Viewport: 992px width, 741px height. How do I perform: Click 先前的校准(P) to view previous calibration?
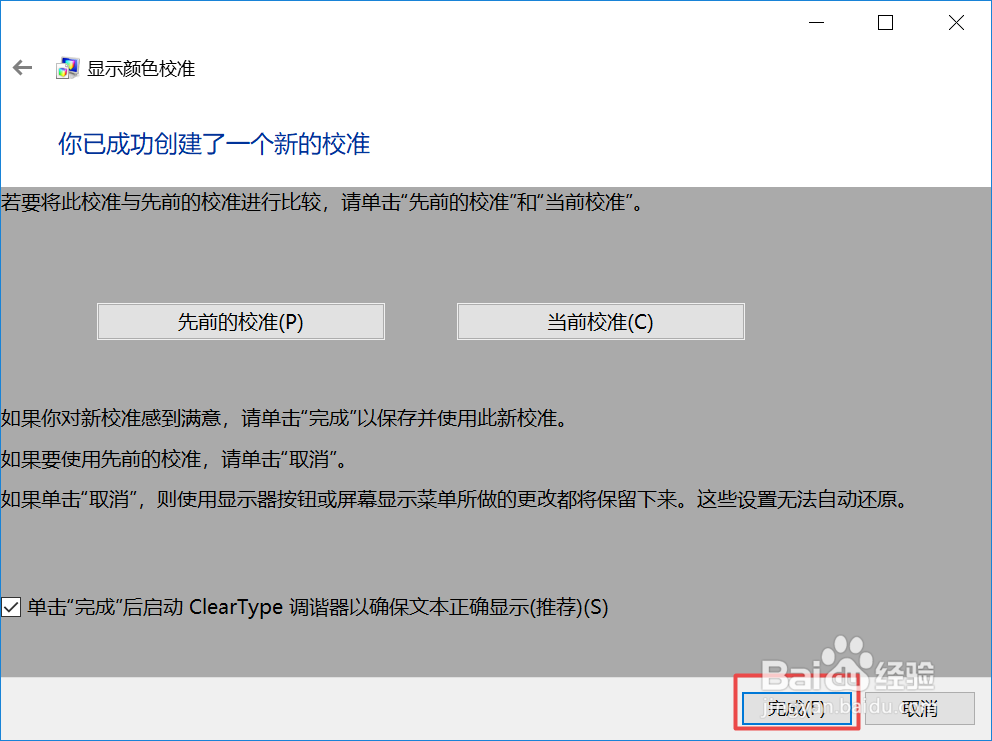click(240, 321)
